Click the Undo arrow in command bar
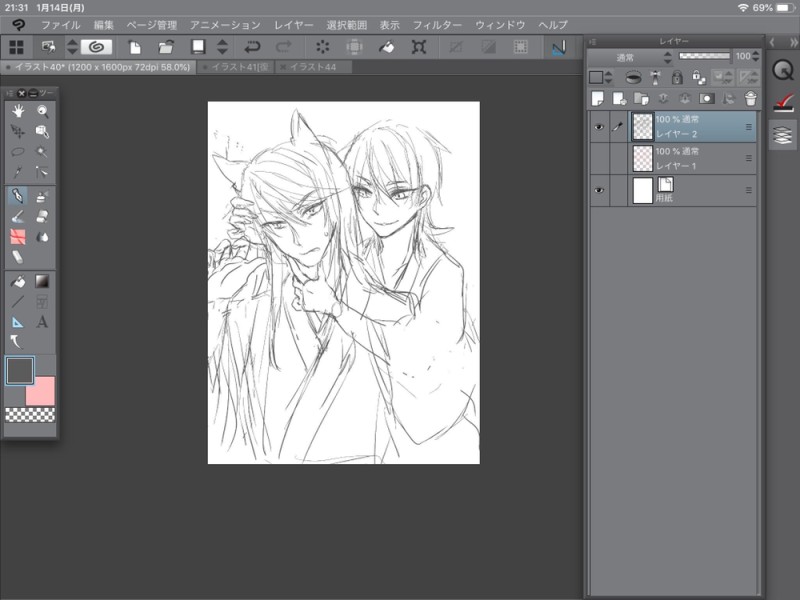The image size is (800, 600). [252, 47]
